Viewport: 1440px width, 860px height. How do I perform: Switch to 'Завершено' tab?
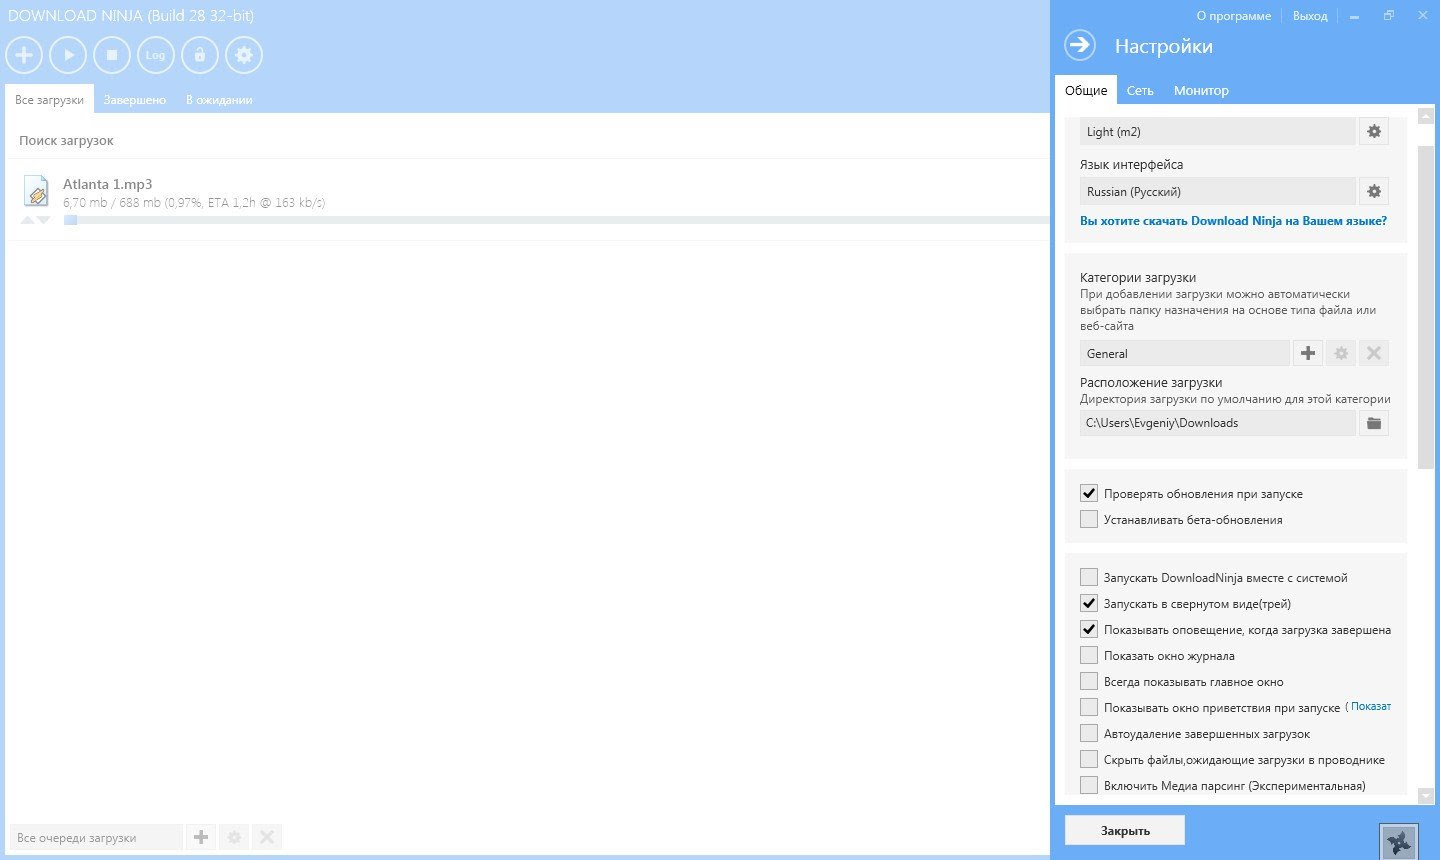tap(135, 99)
